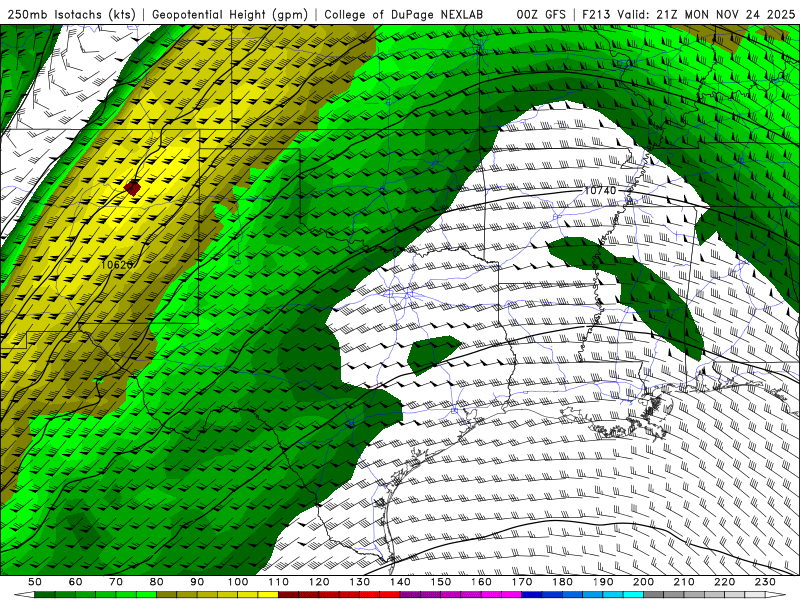Click the 130 value on the color scale
The image size is (800, 600).
click(359, 582)
